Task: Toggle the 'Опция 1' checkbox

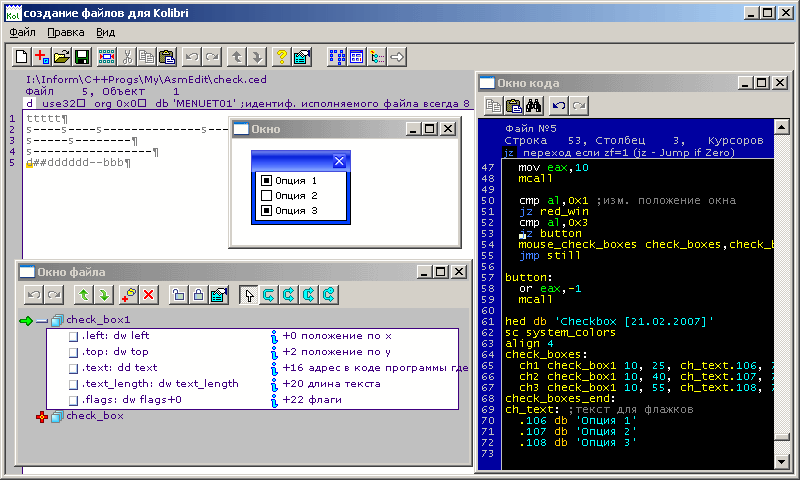Action: [266, 181]
